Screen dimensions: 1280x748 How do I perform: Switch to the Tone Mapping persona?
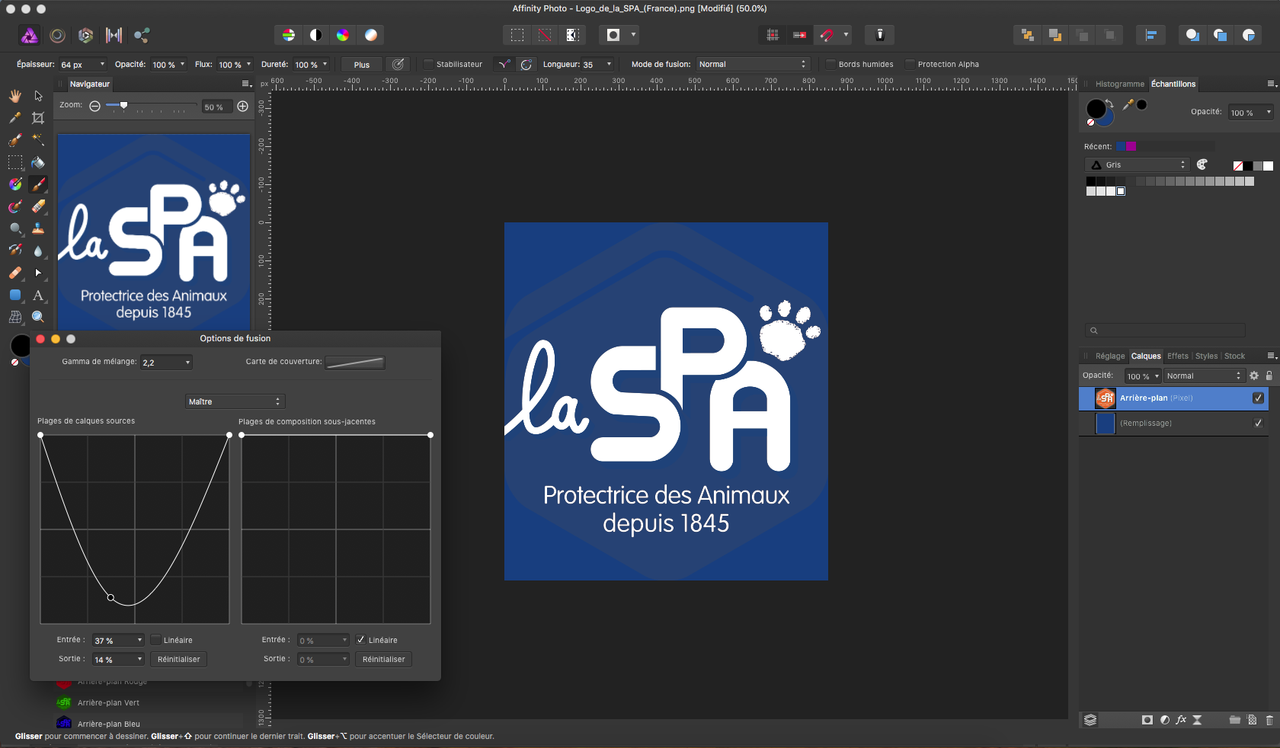click(114, 35)
